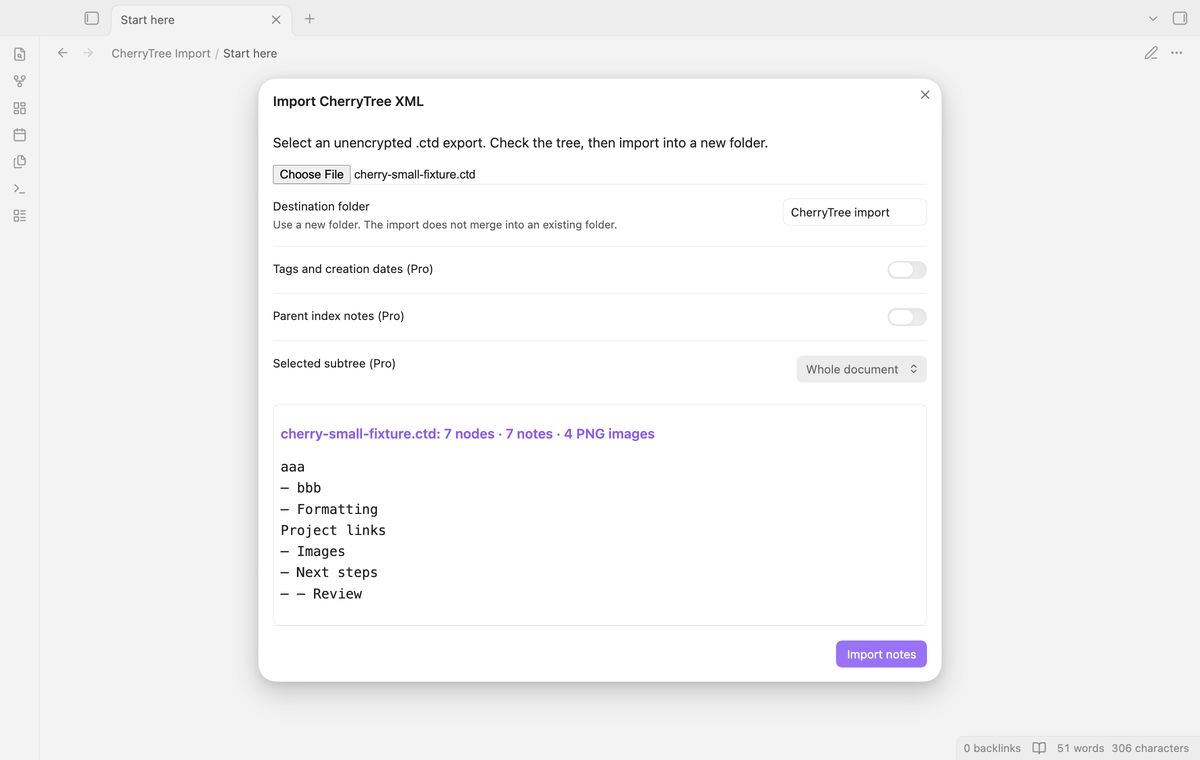The width and height of the screenshot is (1200, 760).
Task: Enable Parent index notes toggle
Action: click(x=907, y=317)
